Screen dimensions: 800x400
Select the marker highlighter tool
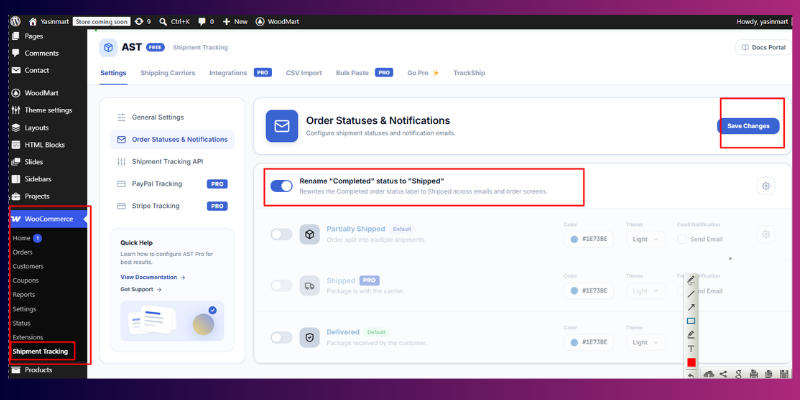[x=691, y=335]
